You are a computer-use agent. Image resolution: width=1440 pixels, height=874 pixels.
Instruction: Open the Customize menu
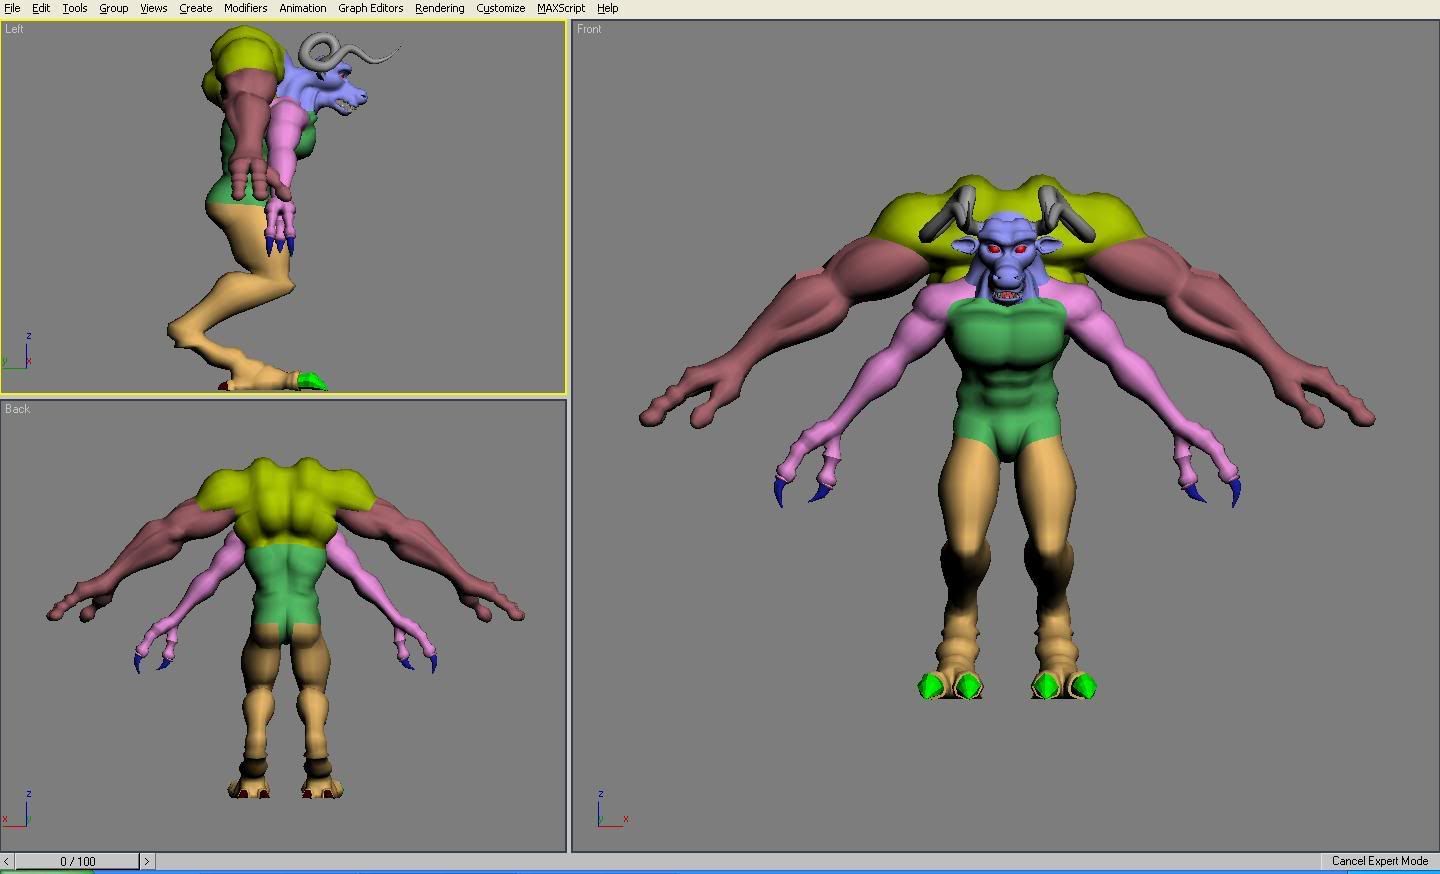(500, 8)
